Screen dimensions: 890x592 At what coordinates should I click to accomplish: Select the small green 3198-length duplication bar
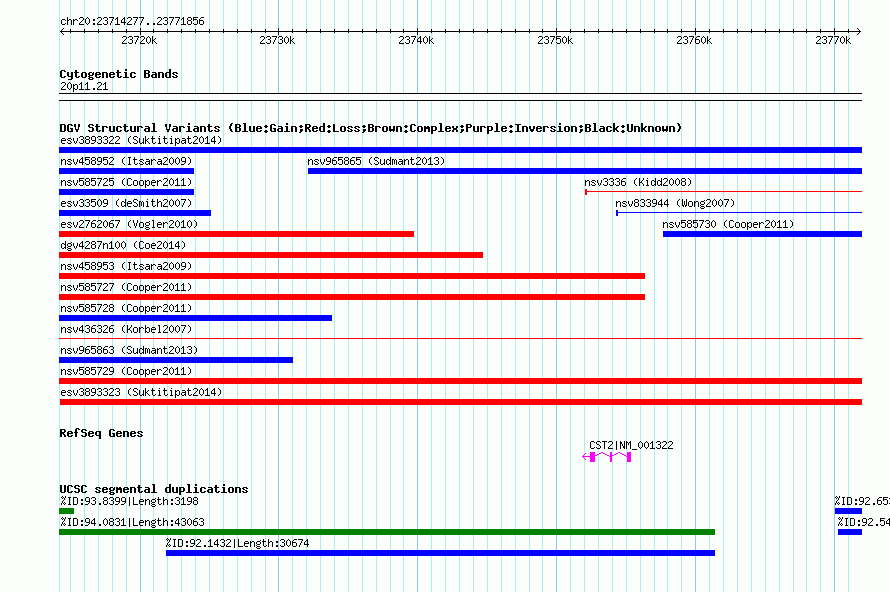(x=66, y=511)
